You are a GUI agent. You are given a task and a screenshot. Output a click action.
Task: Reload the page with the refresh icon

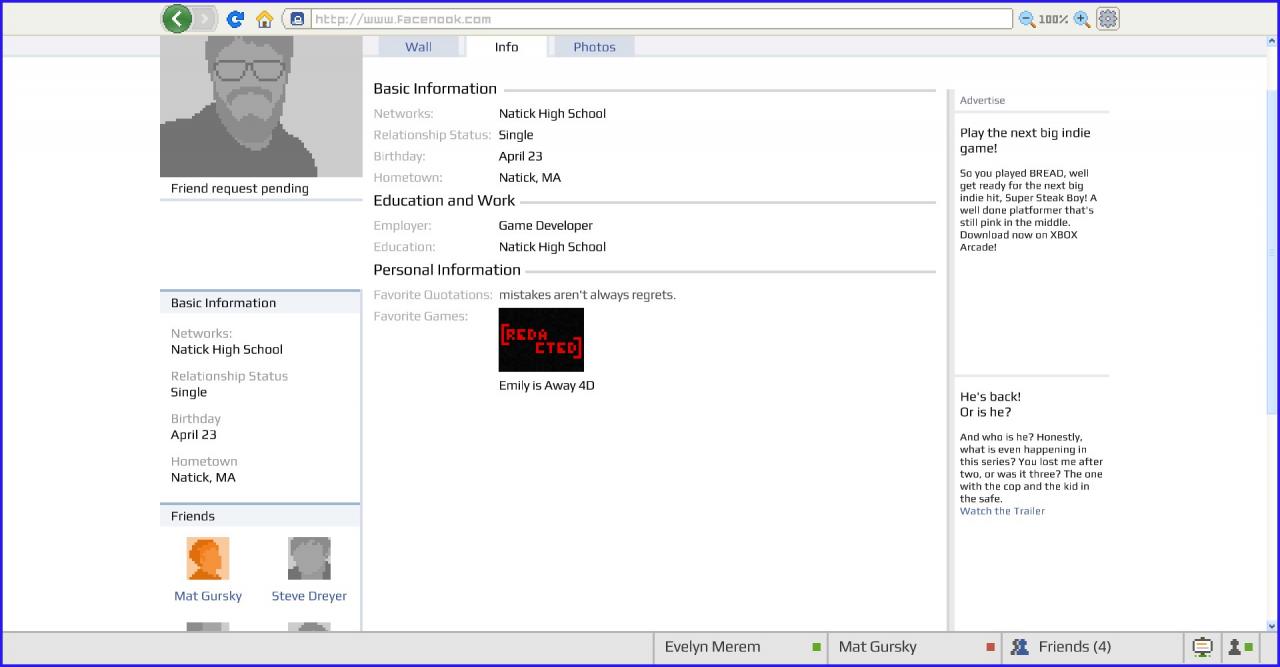pos(235,19)
